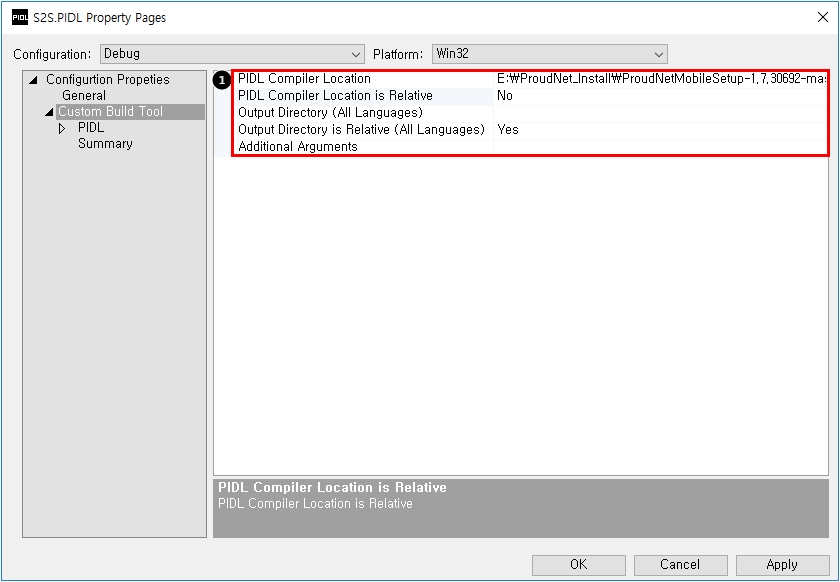The height and width of the screenshot is (582, 840).
Task: Select the PIDL tree item
Action: pyautogui.click(x=91, y=128)
